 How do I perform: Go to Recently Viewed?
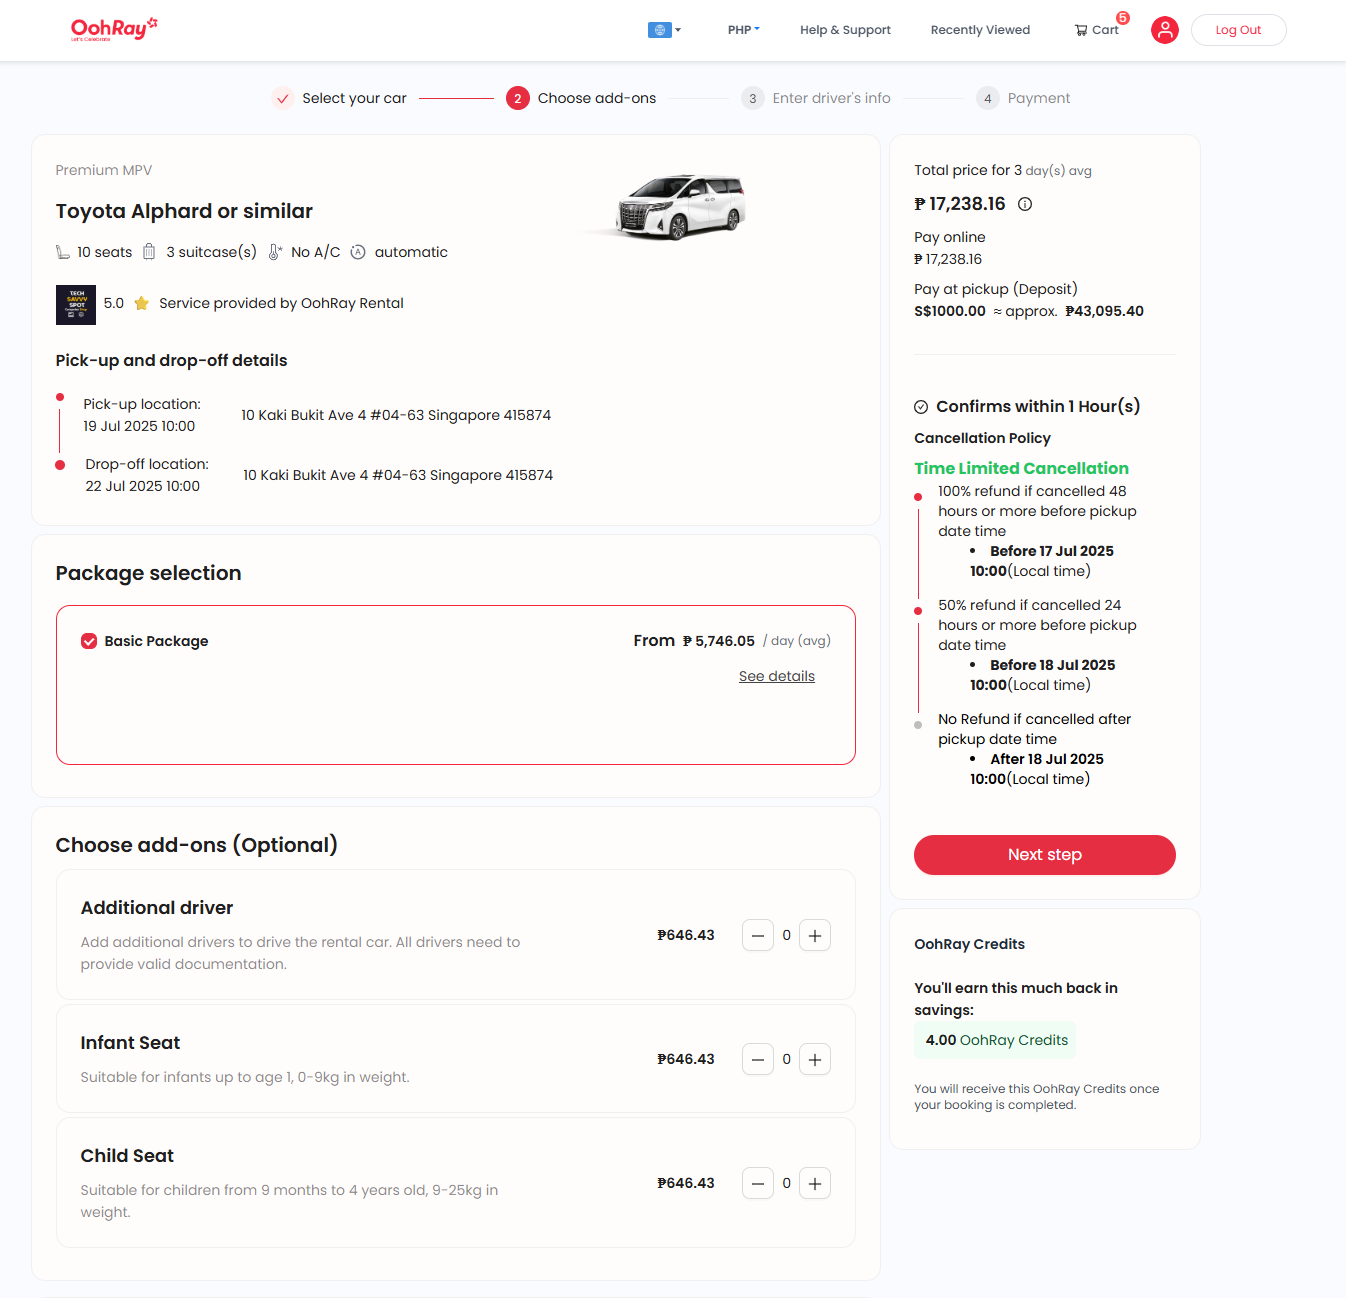point(980,30)
